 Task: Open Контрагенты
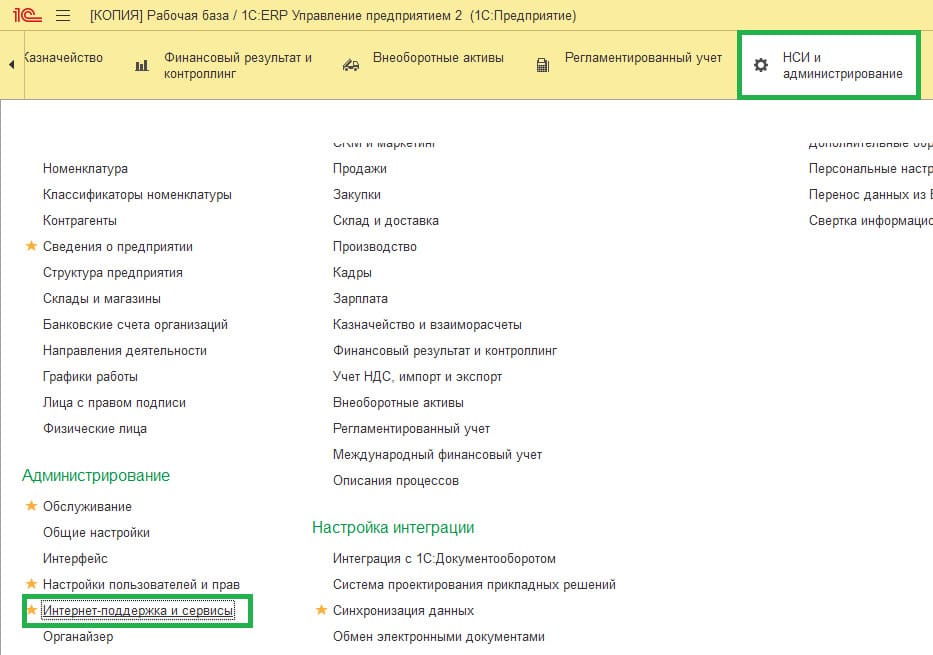tap(82, 220)
